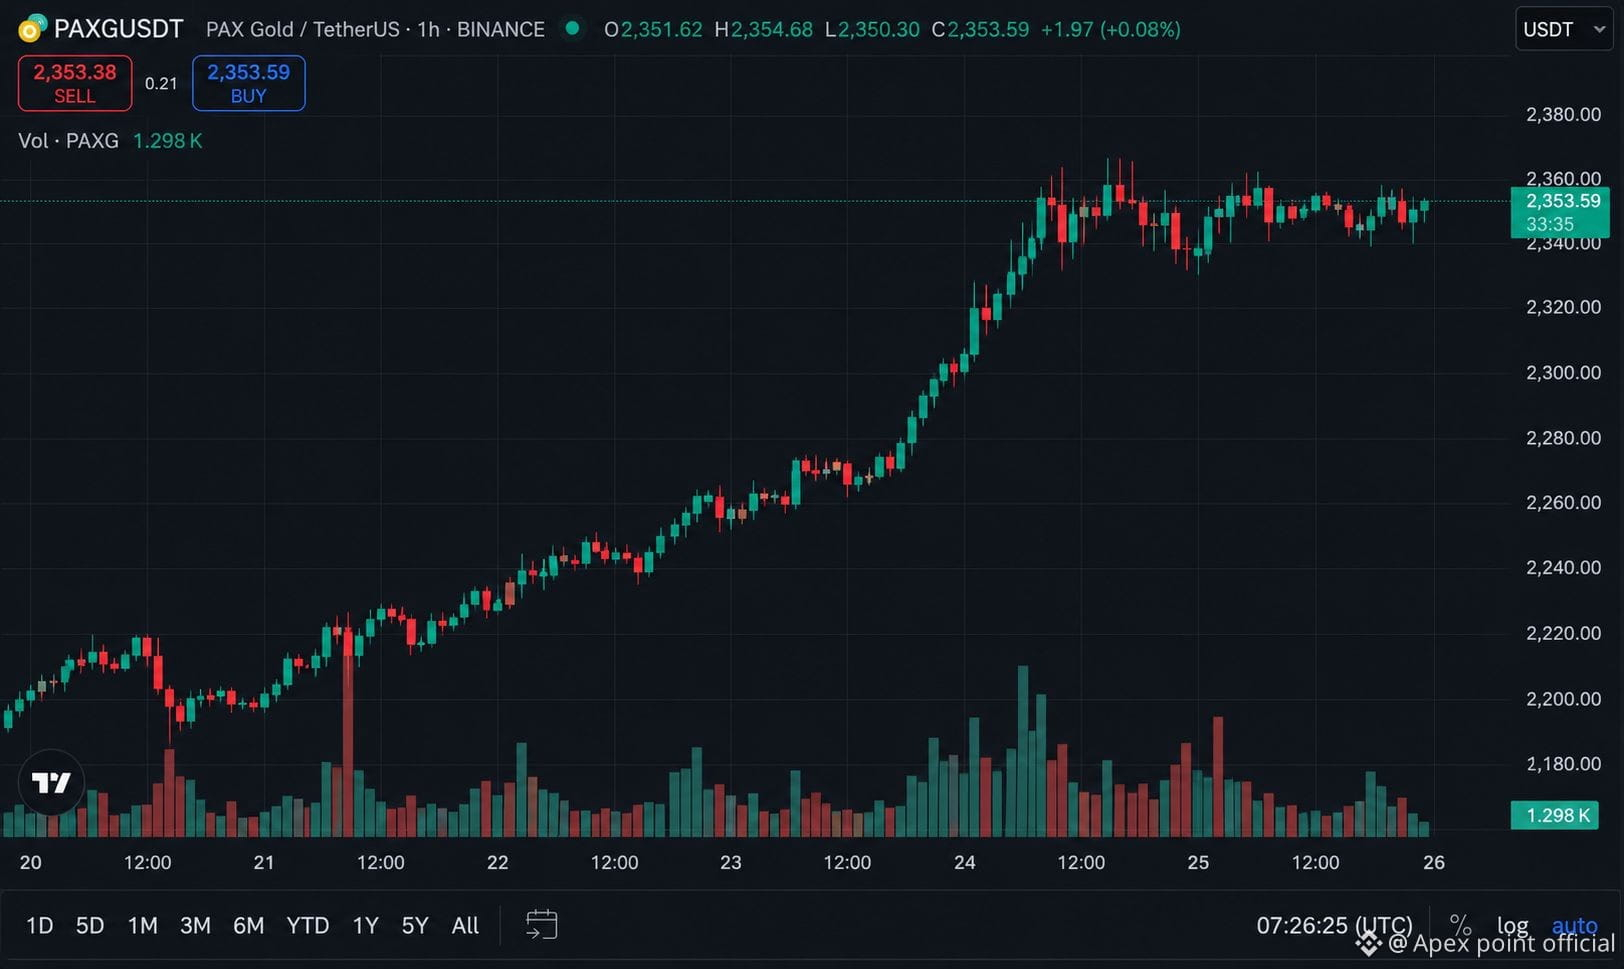Click the 1.298 K value beside Vol · PAXG
The height and width of the screenshot is (969, 1624).
coord(167,140)
